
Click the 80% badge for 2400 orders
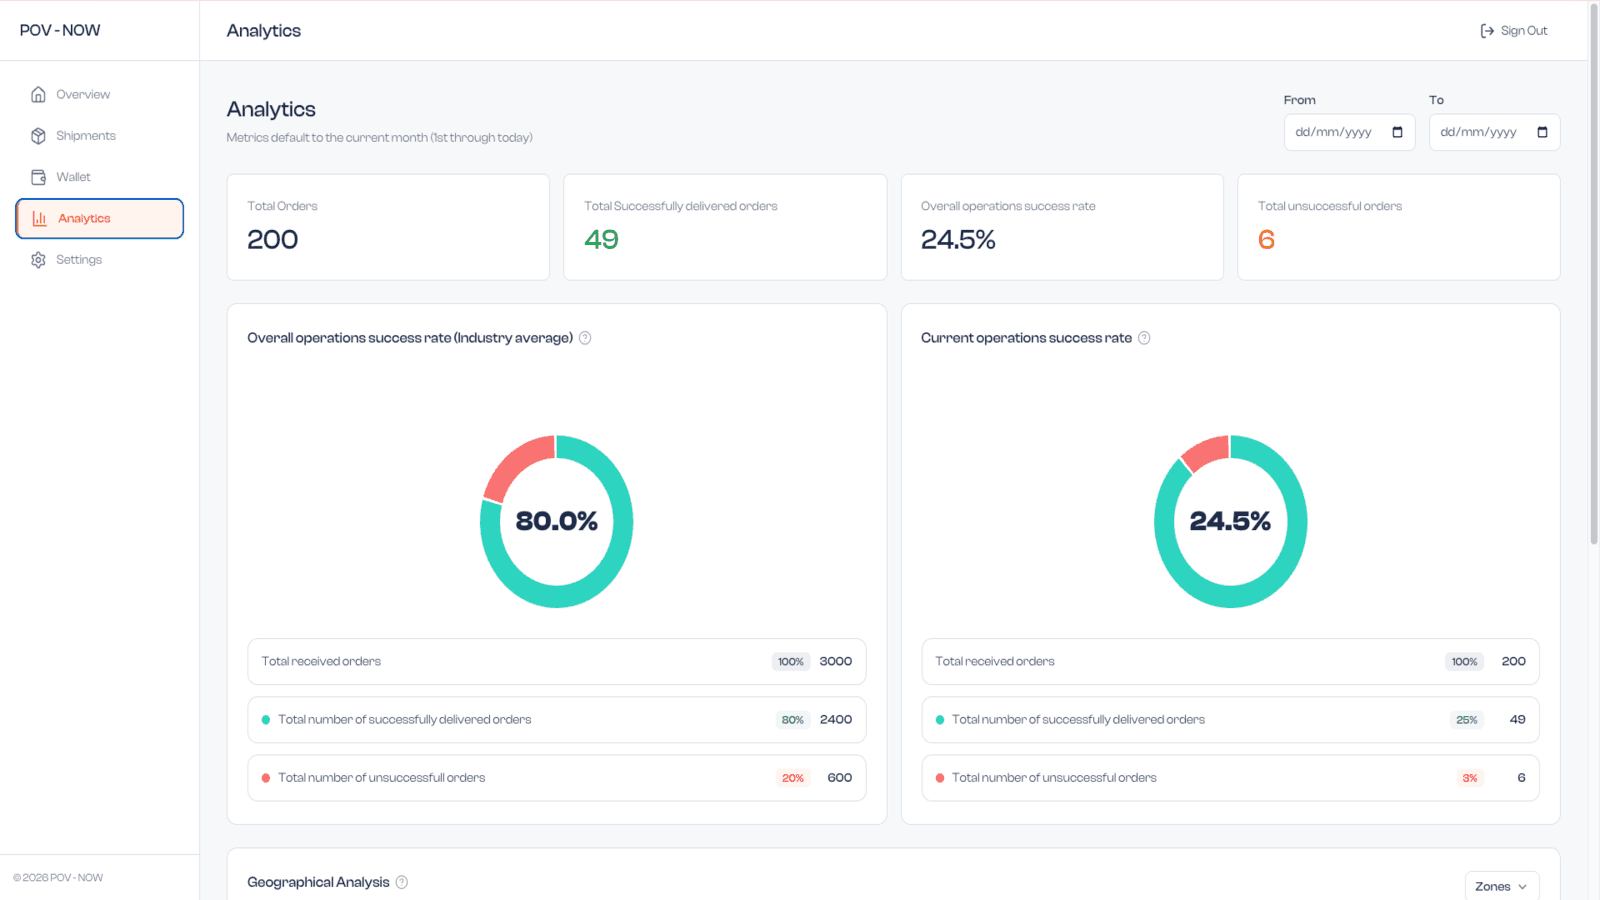pos(793,720)
